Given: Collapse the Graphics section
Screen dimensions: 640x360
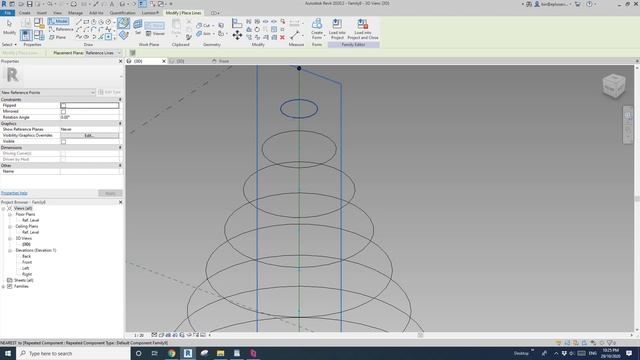Looking at the screenshot, I should pos(120,123).
